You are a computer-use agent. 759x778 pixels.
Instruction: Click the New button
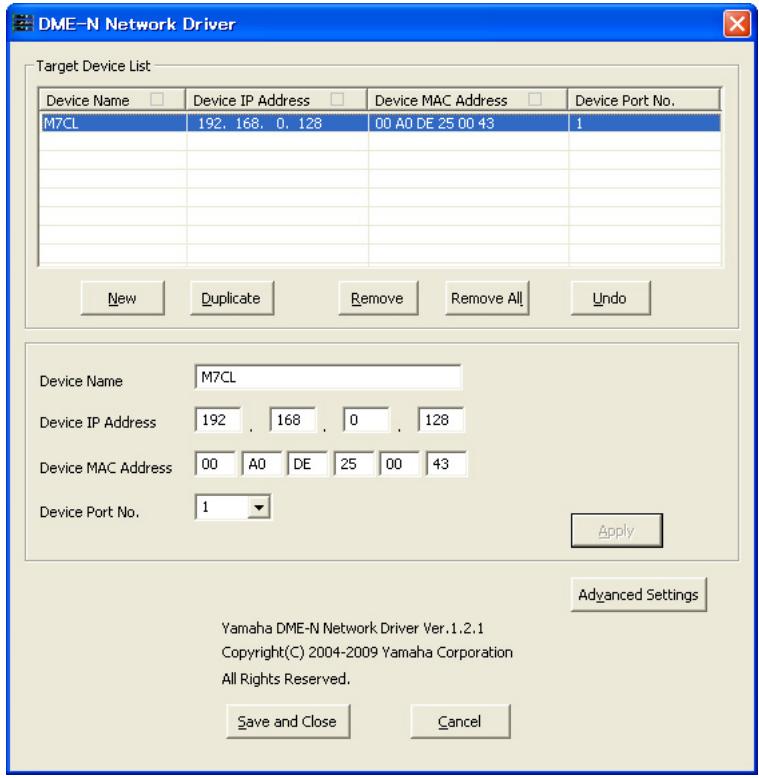[122, 298]
